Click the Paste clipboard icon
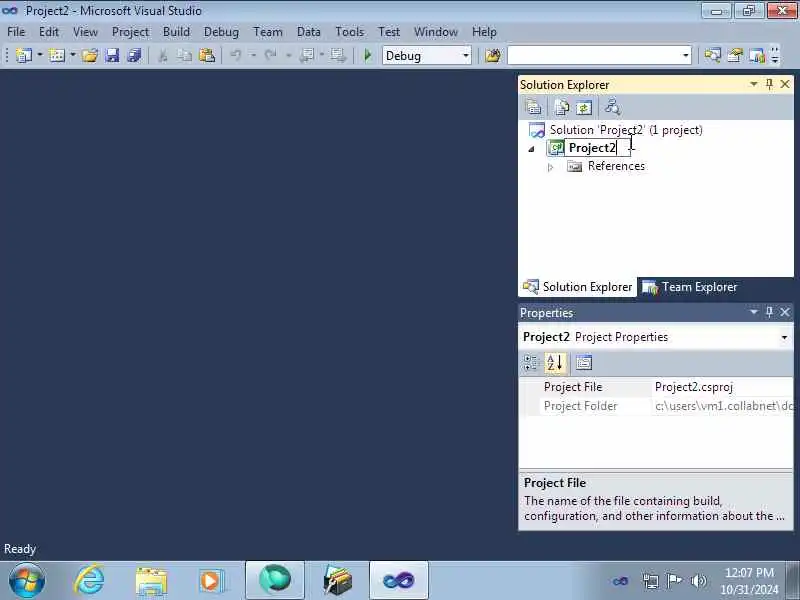The height and width of the screenshot is (600, 800). click(207, 55)
